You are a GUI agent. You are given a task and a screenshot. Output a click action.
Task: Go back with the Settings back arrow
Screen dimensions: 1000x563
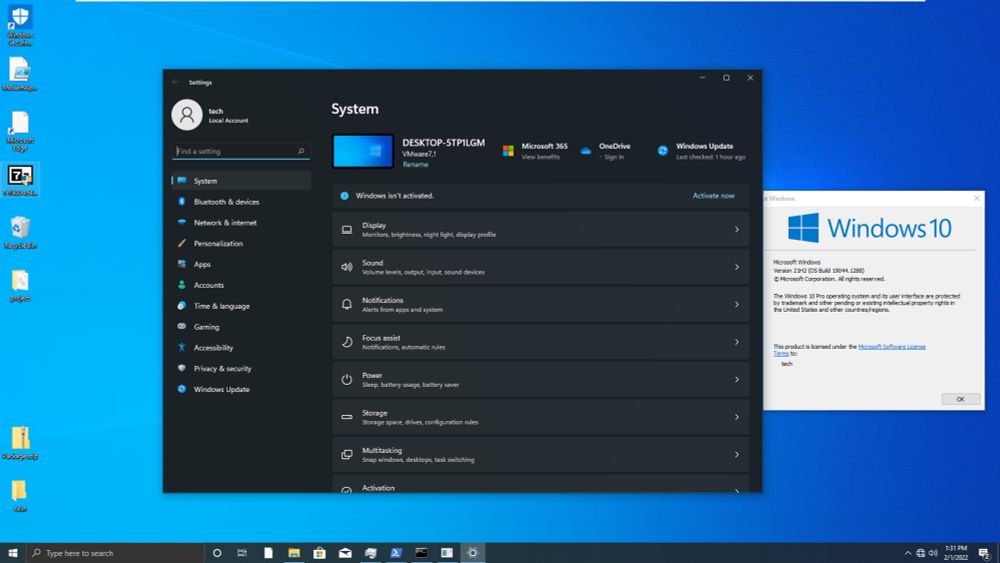[175, 82]
